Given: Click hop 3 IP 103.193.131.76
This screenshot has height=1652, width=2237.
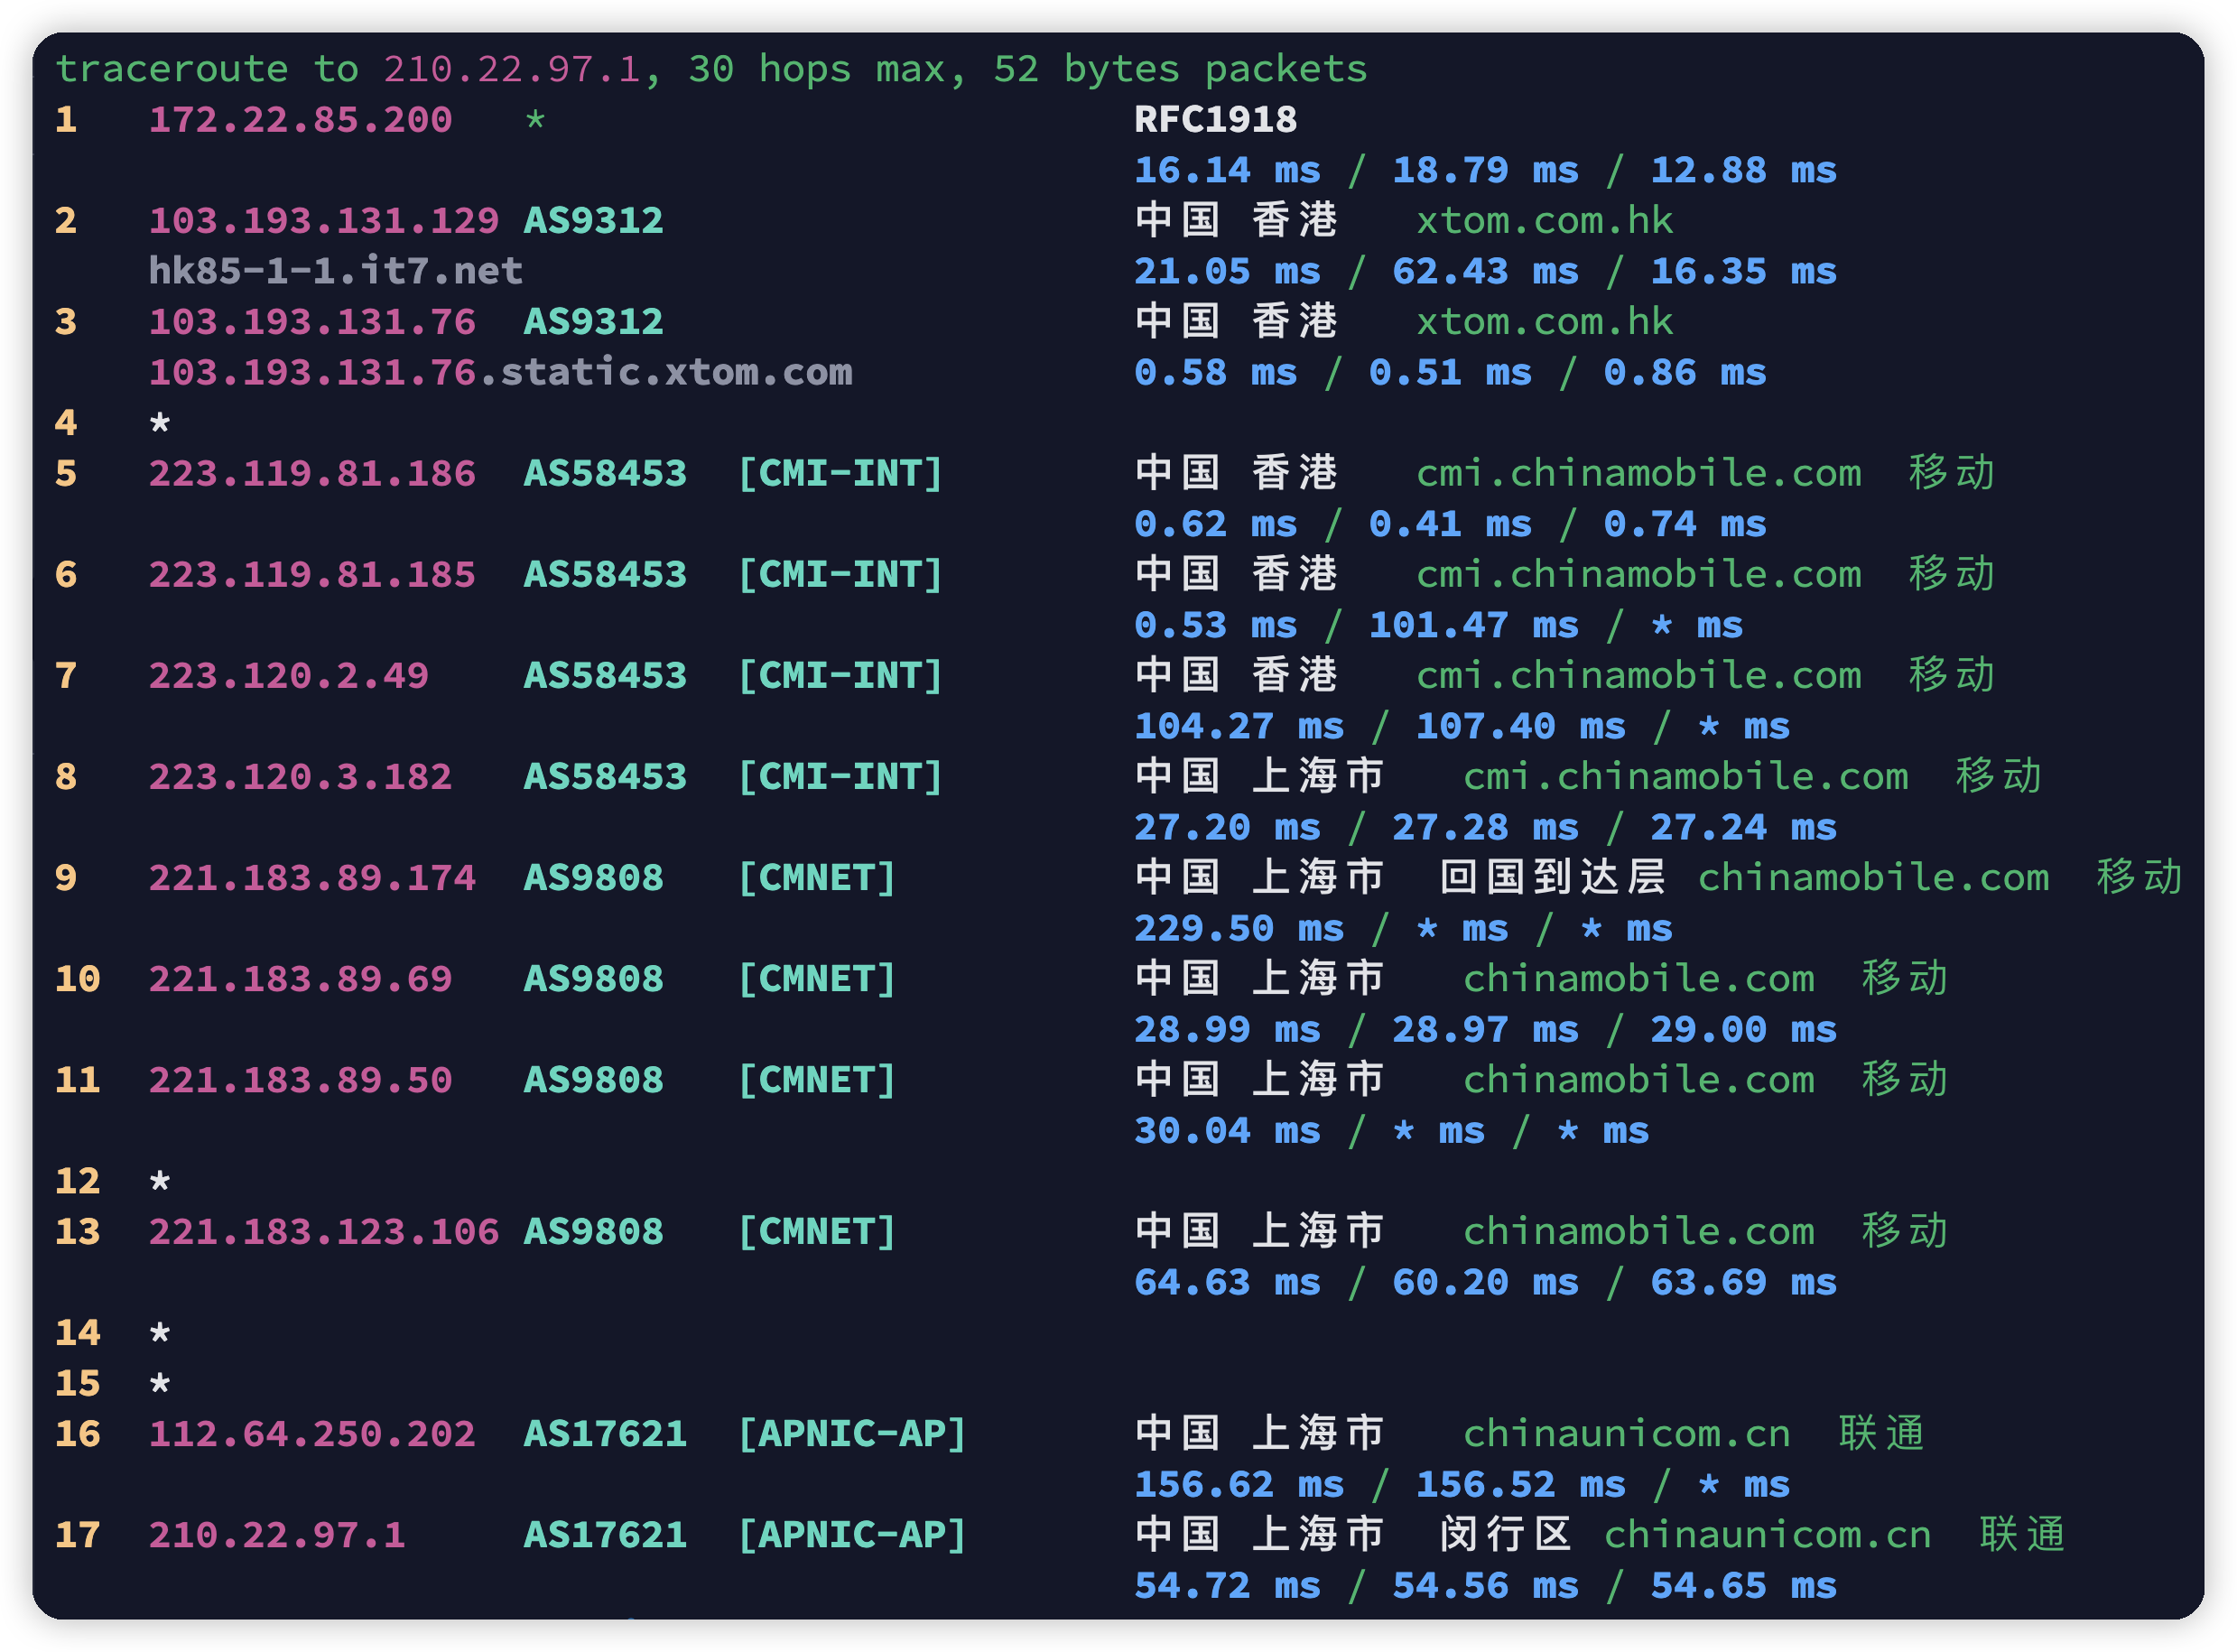Looking at the screenshot, I should coord(311,322).
